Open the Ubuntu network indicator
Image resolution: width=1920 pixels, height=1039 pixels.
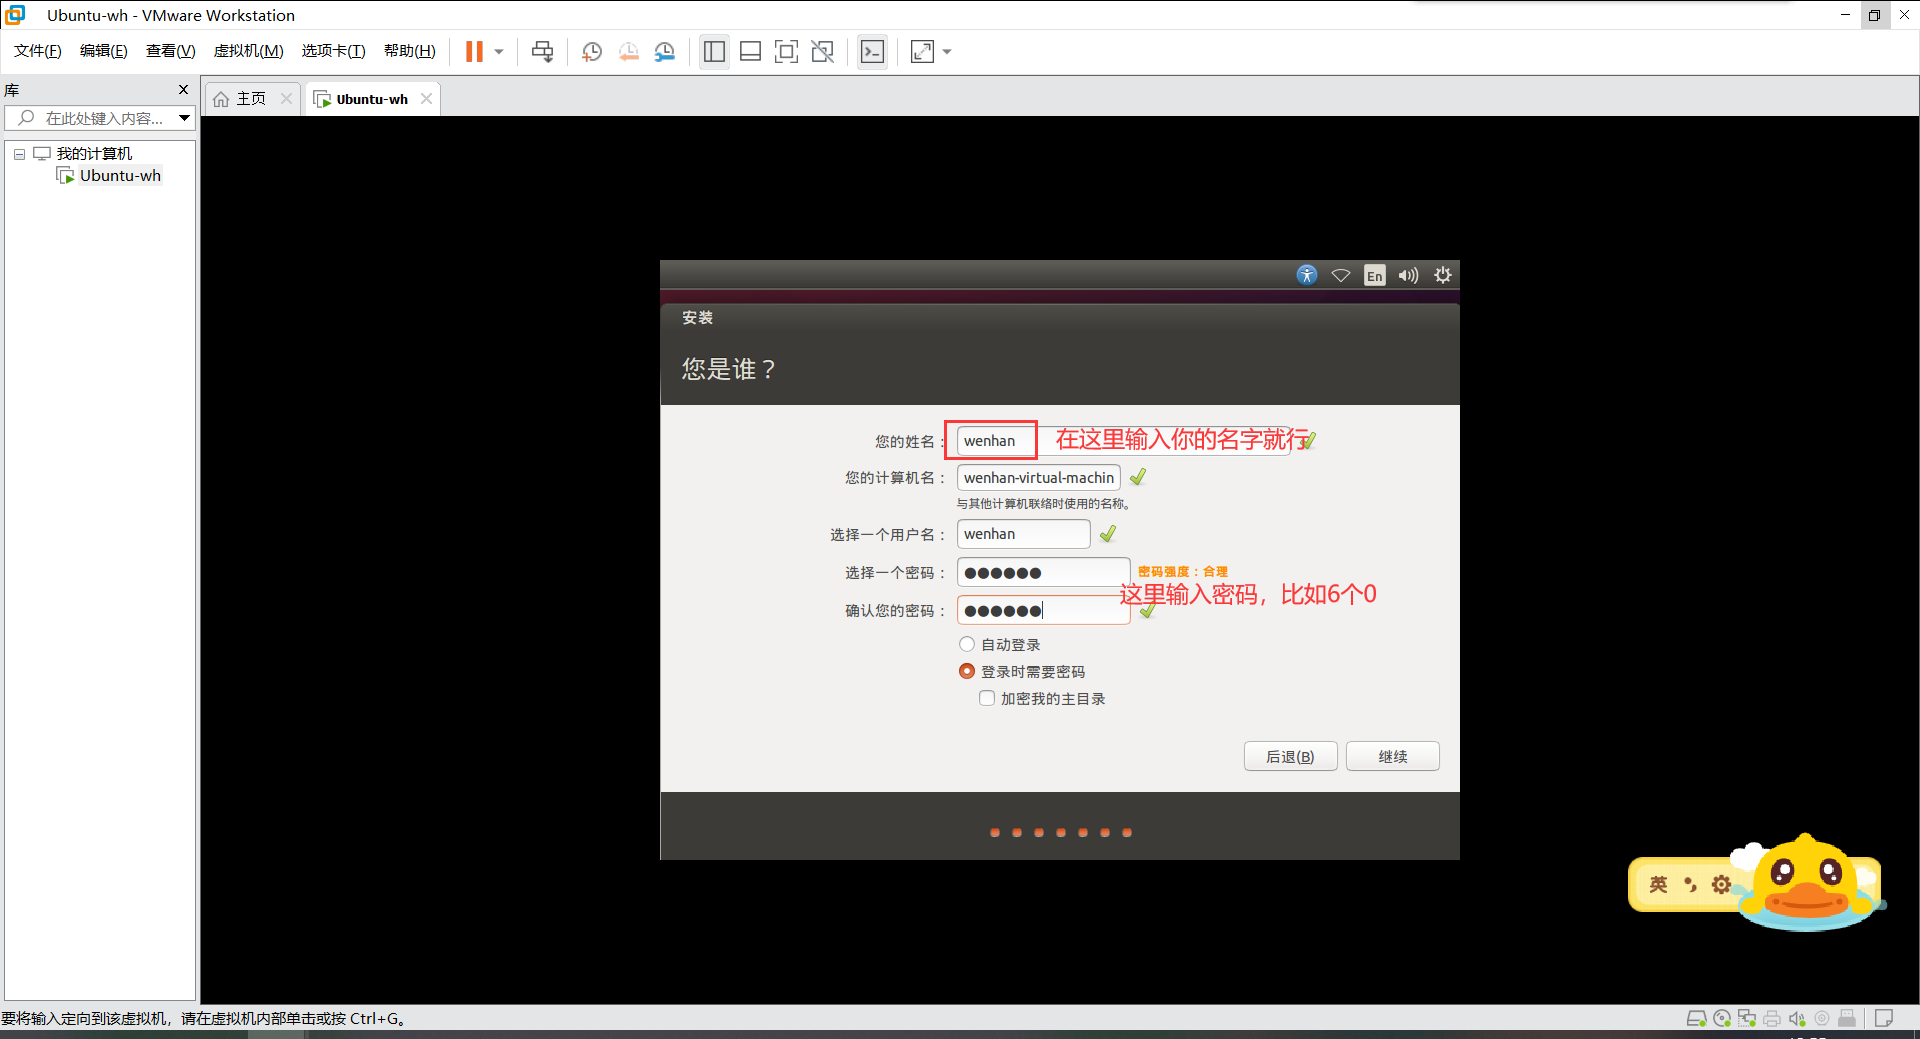(1341, 275)
